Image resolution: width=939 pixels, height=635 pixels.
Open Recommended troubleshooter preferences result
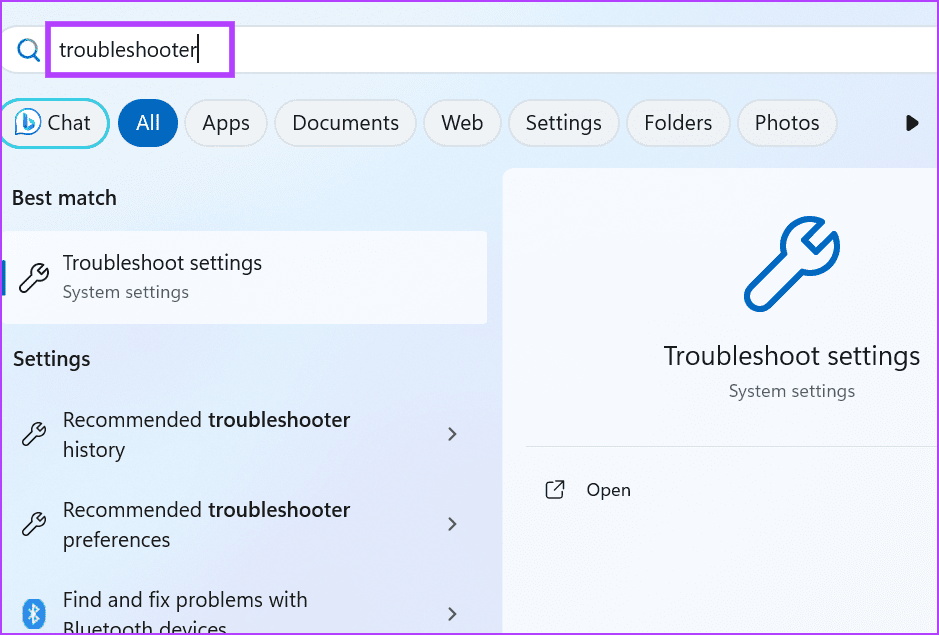point(244,524)
